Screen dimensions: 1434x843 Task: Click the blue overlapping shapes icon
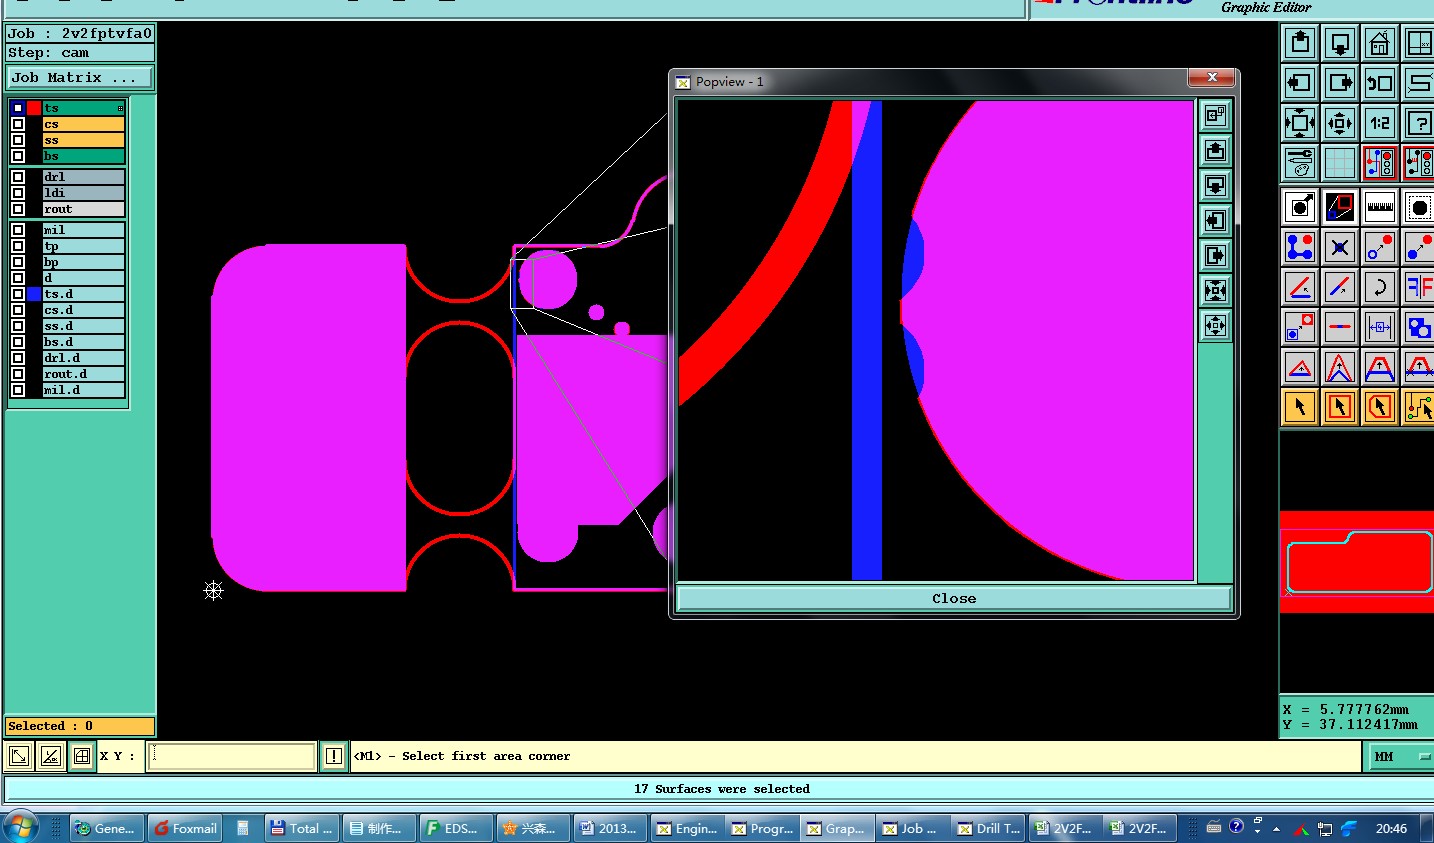pos(1418,327)
